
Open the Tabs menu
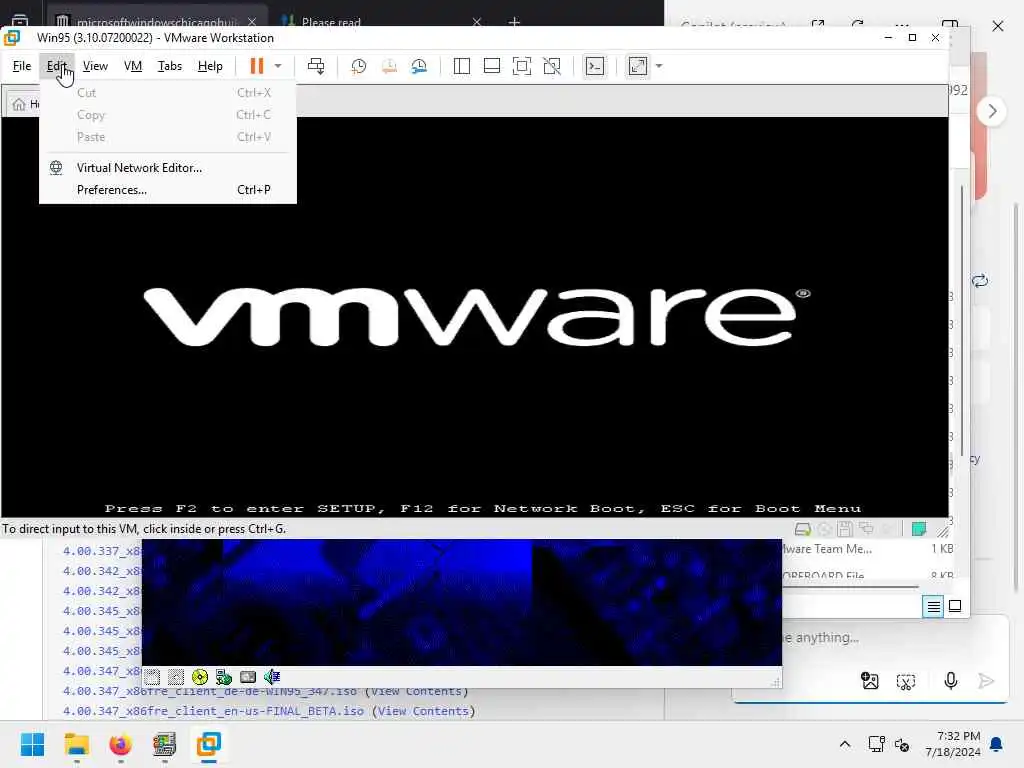pyautogui.click(x=170, y=66)
